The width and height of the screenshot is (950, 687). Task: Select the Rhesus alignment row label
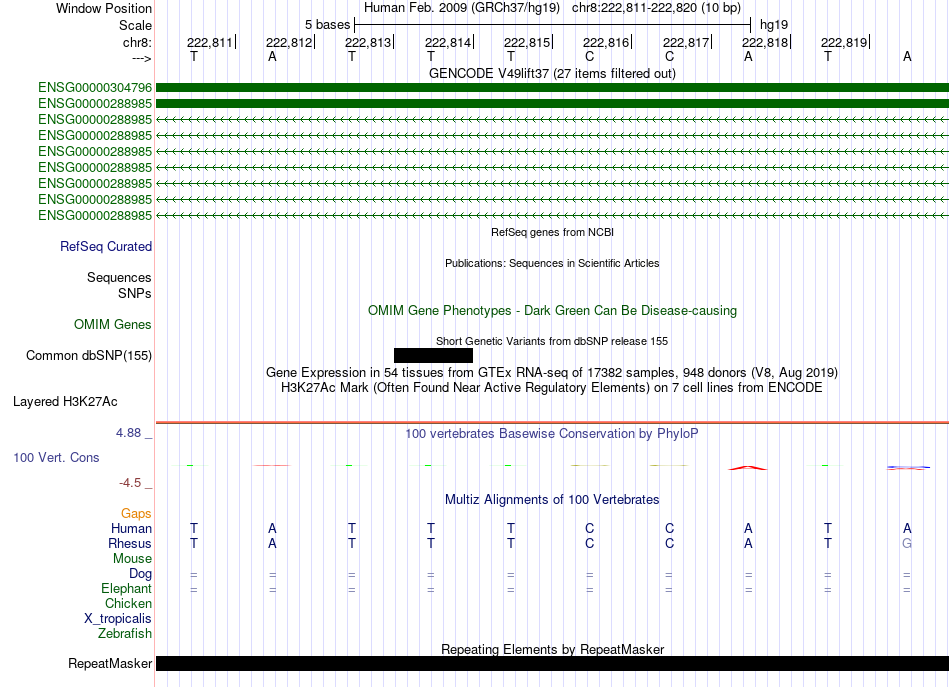(x=130, y=543)
